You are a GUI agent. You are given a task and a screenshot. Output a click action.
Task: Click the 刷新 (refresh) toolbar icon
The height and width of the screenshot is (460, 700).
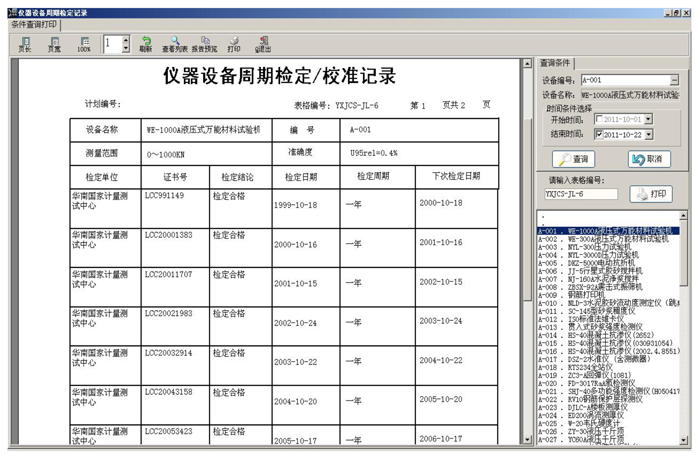pyautogui.click(x=146, y=43)
